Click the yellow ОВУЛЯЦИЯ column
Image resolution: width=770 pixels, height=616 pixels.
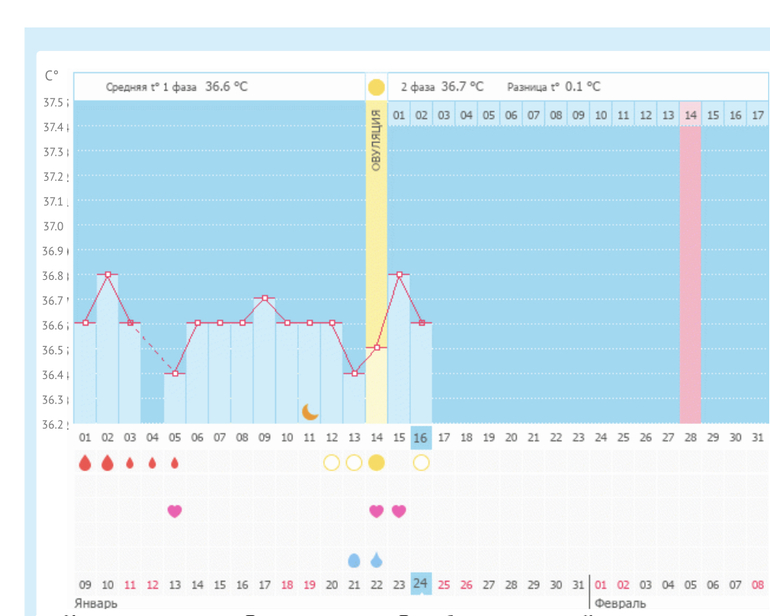pos(376,250)
